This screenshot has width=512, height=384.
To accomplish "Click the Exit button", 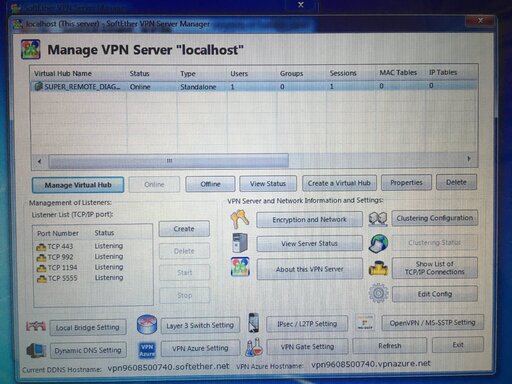I will point(458,345).
